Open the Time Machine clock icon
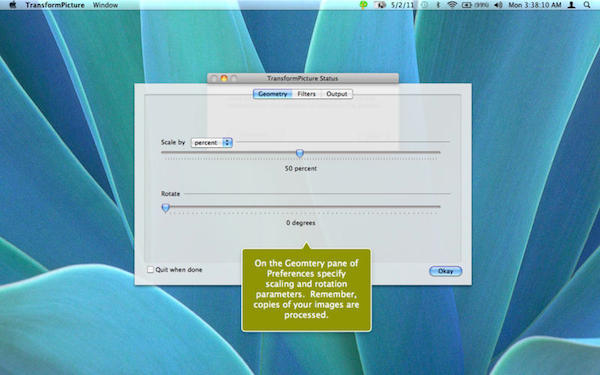Image resolution: width=600 pixels, height=375 pixels. coord(425,5)
